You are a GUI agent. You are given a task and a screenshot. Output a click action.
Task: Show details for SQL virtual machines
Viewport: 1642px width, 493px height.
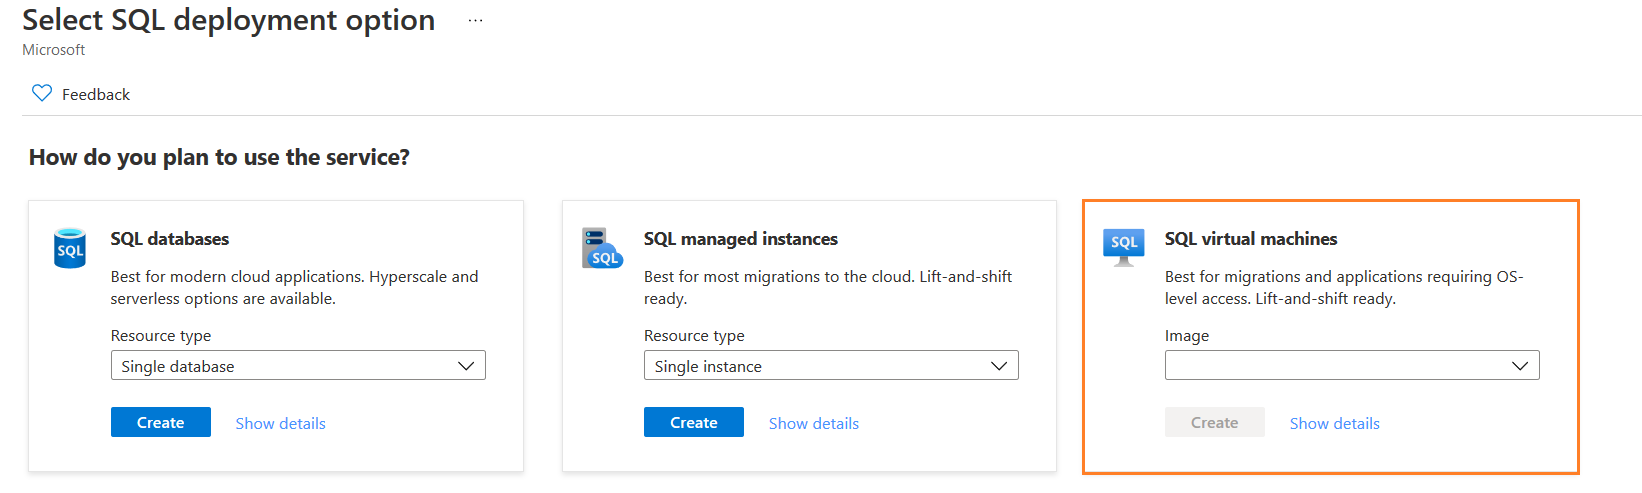[1335, 424]
